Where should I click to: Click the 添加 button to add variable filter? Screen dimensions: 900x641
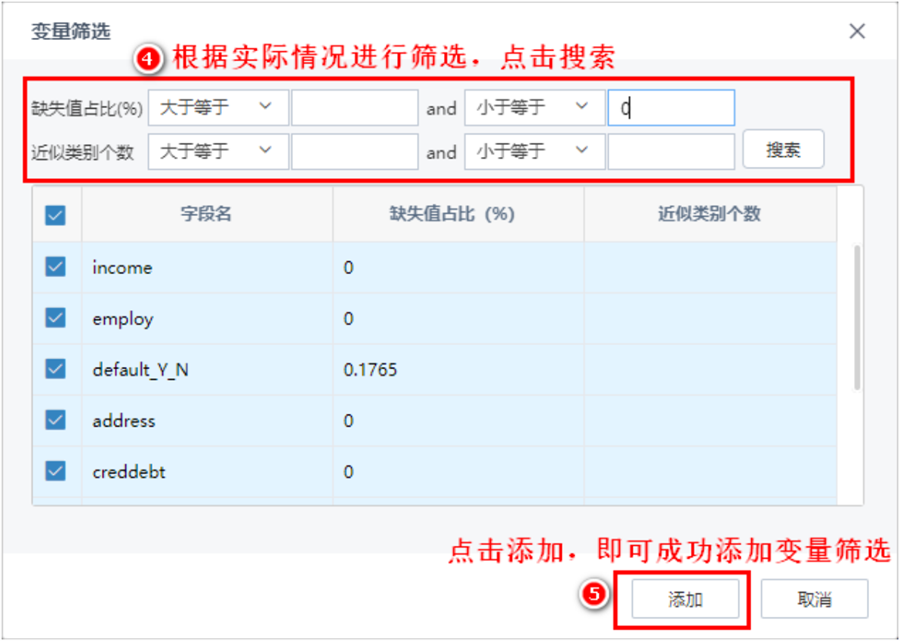pos(686,598)
